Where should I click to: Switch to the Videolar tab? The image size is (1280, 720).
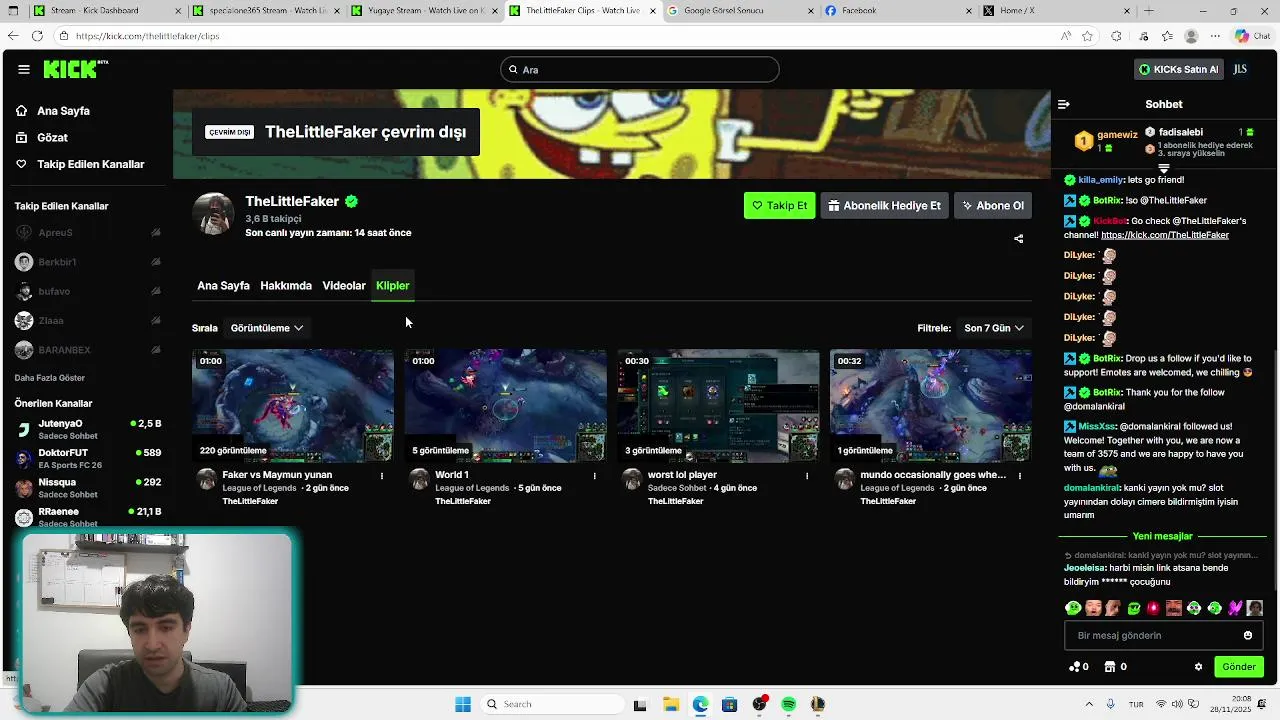tap(344, 285)
